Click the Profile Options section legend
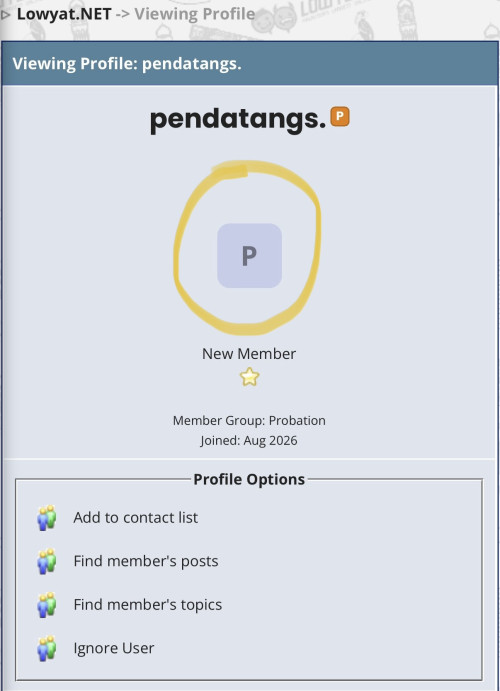The width and height of the screenshot is (500, 691). point(249,479)
